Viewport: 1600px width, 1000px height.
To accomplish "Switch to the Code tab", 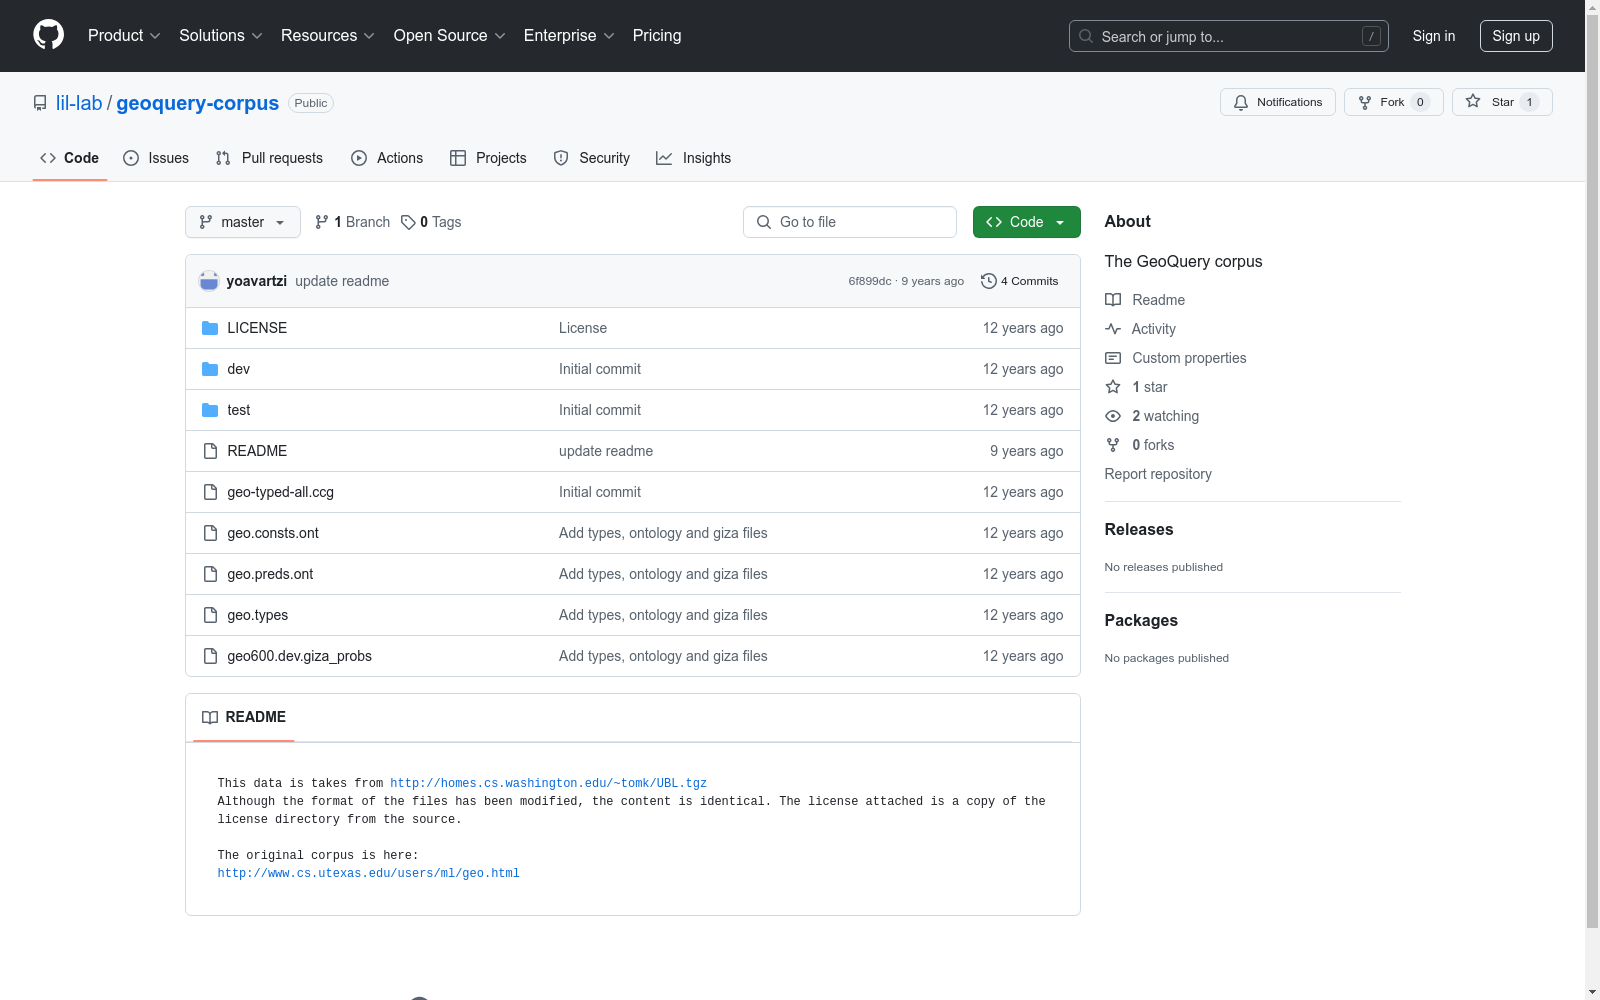I will (70, 158).
